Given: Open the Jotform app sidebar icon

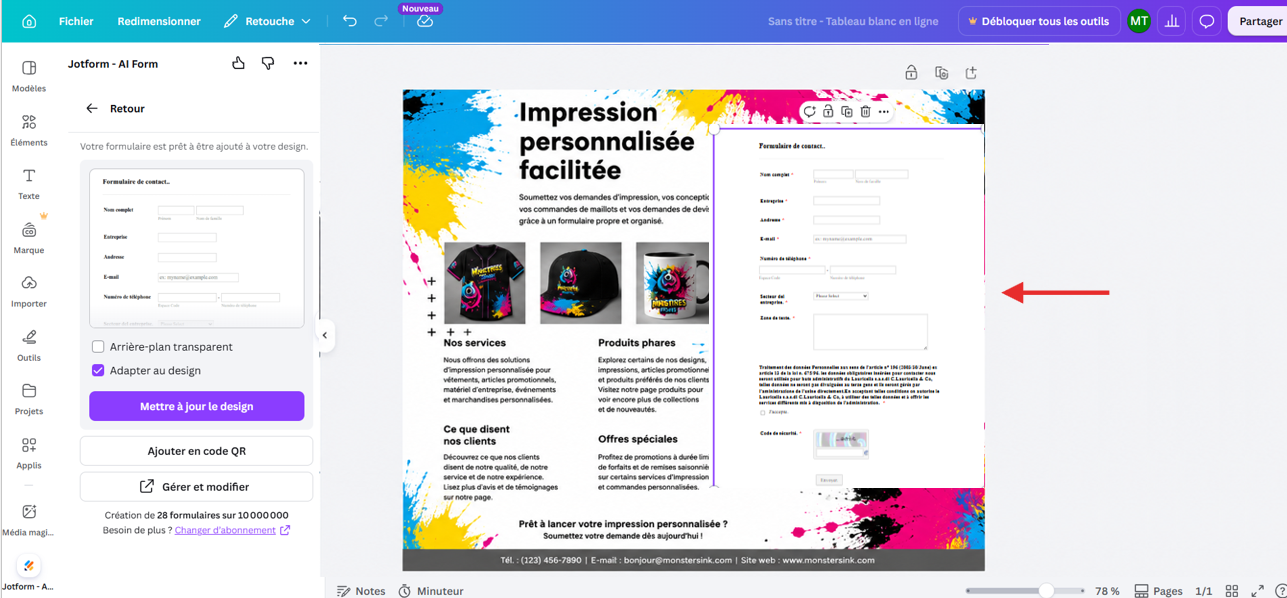Looking at the screenshot, I should pos(29,573).
